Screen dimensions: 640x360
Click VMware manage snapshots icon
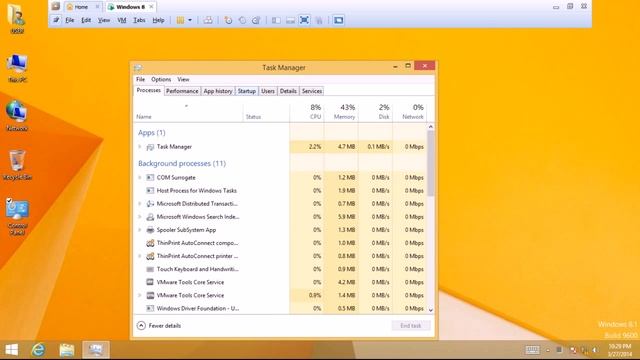pyautogui.click(x=256, y=20)
